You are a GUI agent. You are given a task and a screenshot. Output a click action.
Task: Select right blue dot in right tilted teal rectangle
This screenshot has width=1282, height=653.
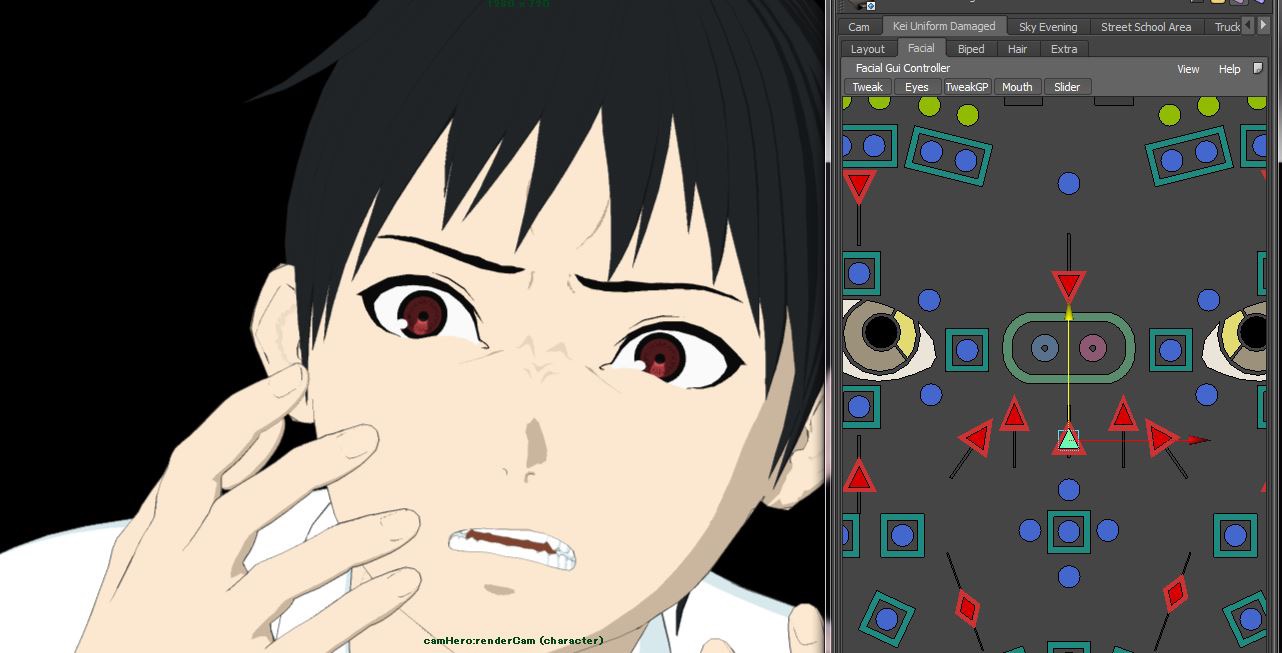(x=1206, y=152)
